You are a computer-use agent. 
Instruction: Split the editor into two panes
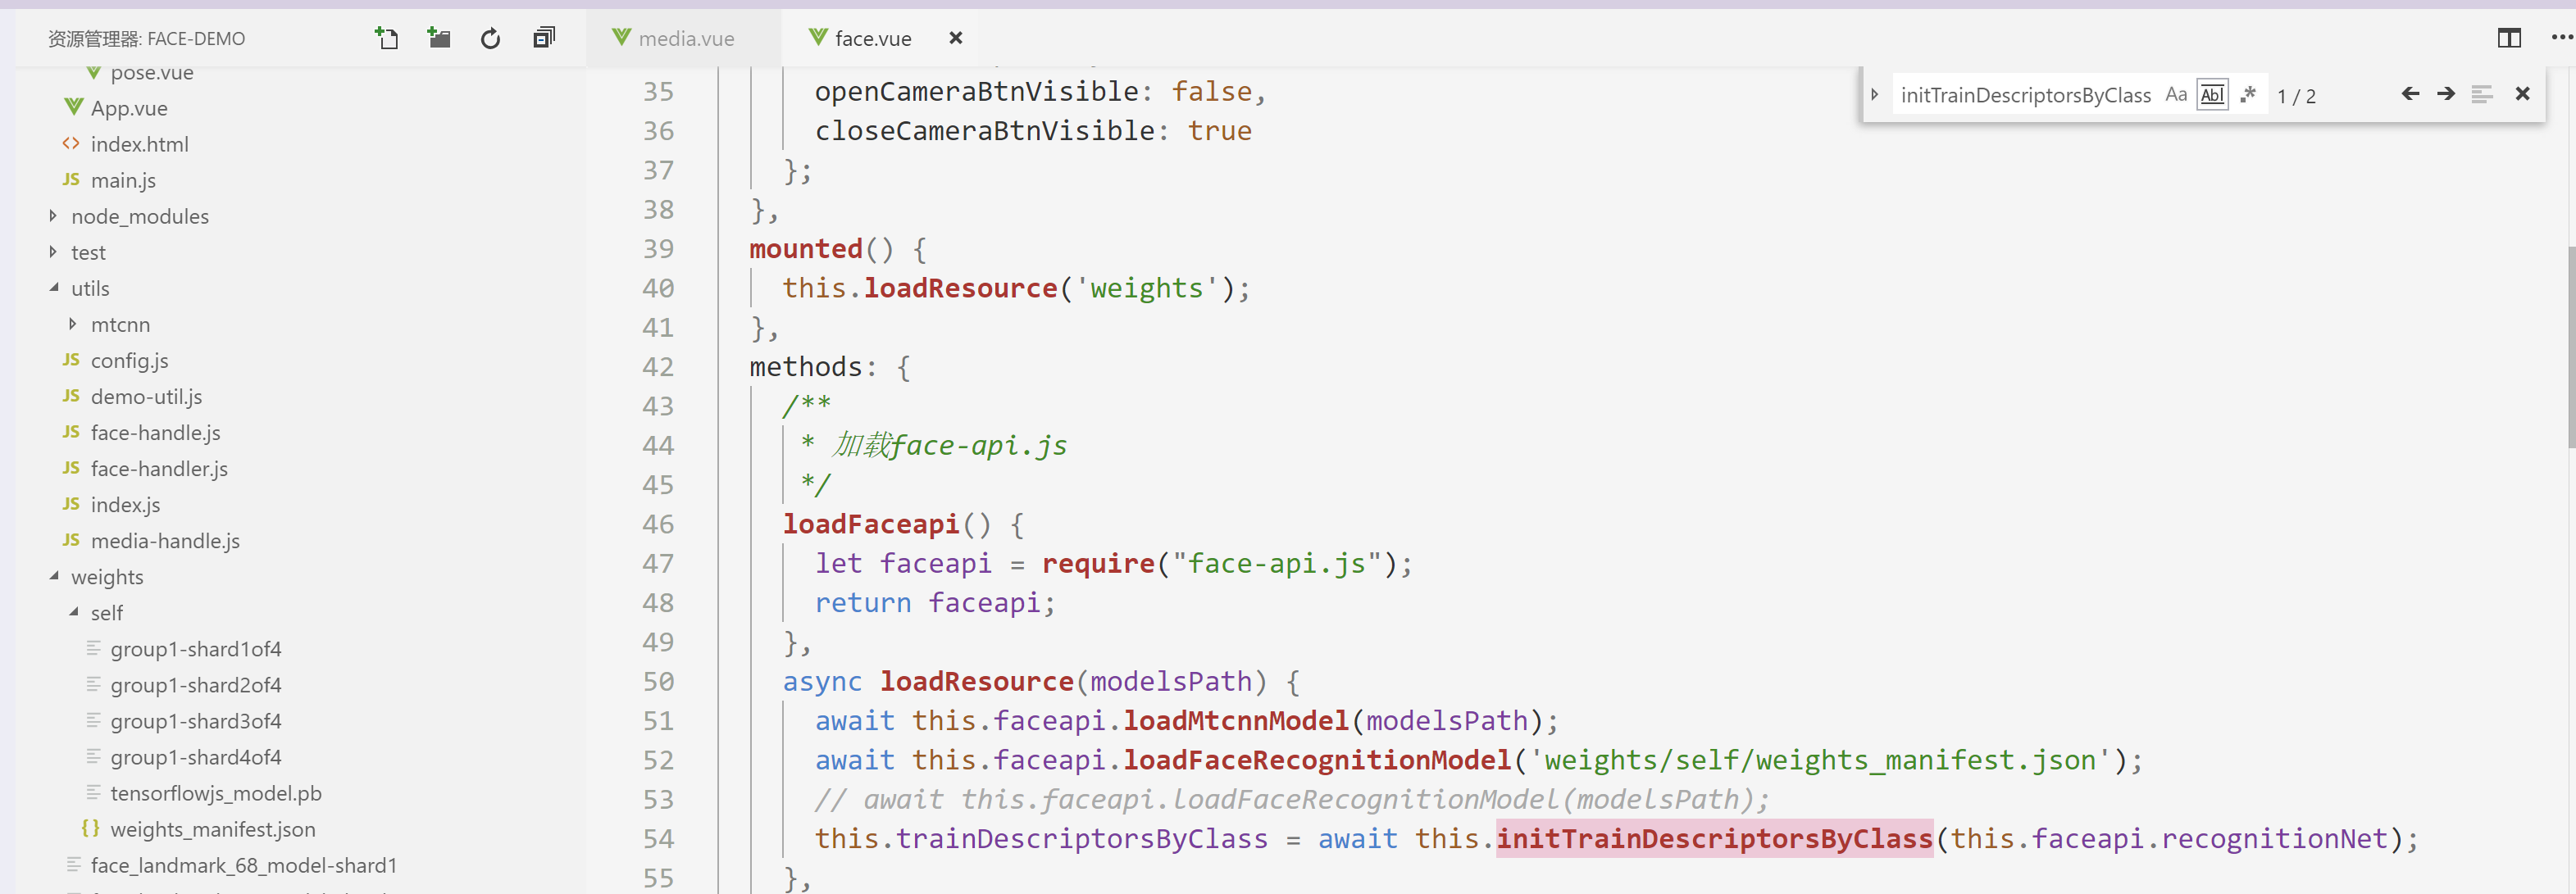[x=2511, y=38]
